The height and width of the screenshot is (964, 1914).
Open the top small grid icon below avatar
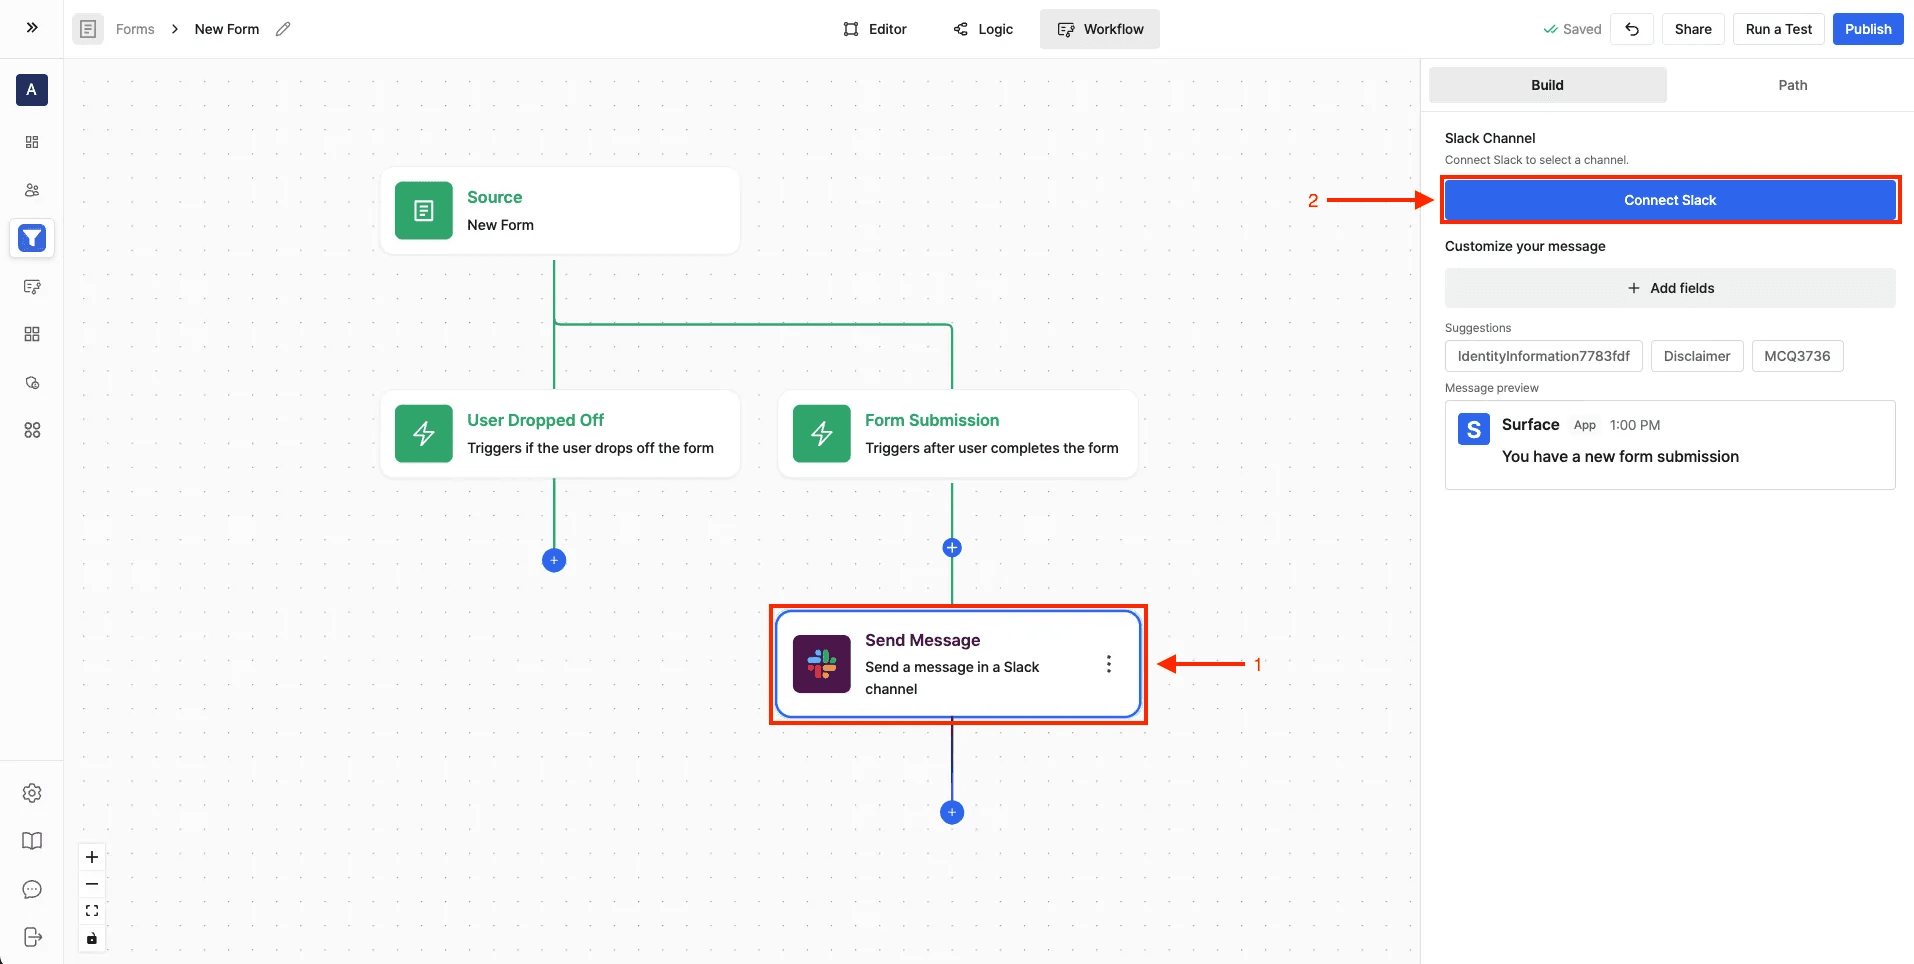pyautogui.click(x=32, y=142)
